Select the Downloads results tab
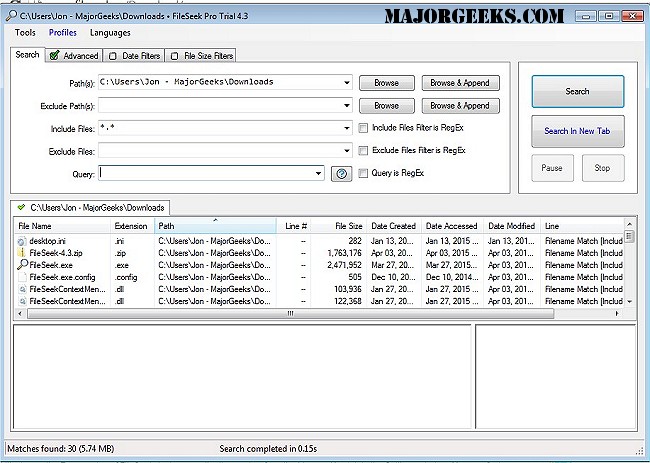This screenshot has height=463, width=650. [x=90, y=207]
